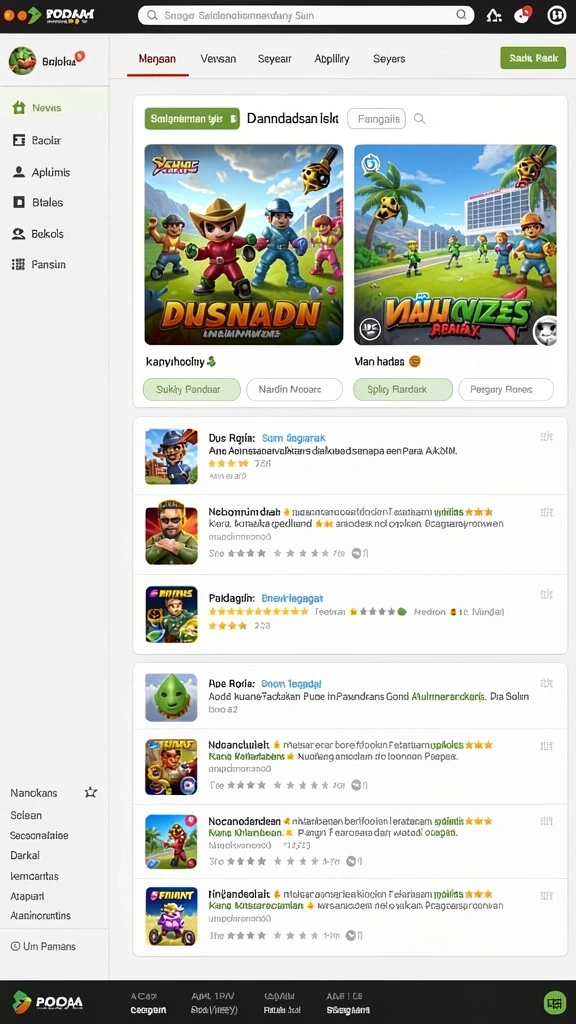Image resolution: width=576 pixels, height=1024 pixels.
Task: Click the Man hades label under second banner
Action: coord(379,361)
